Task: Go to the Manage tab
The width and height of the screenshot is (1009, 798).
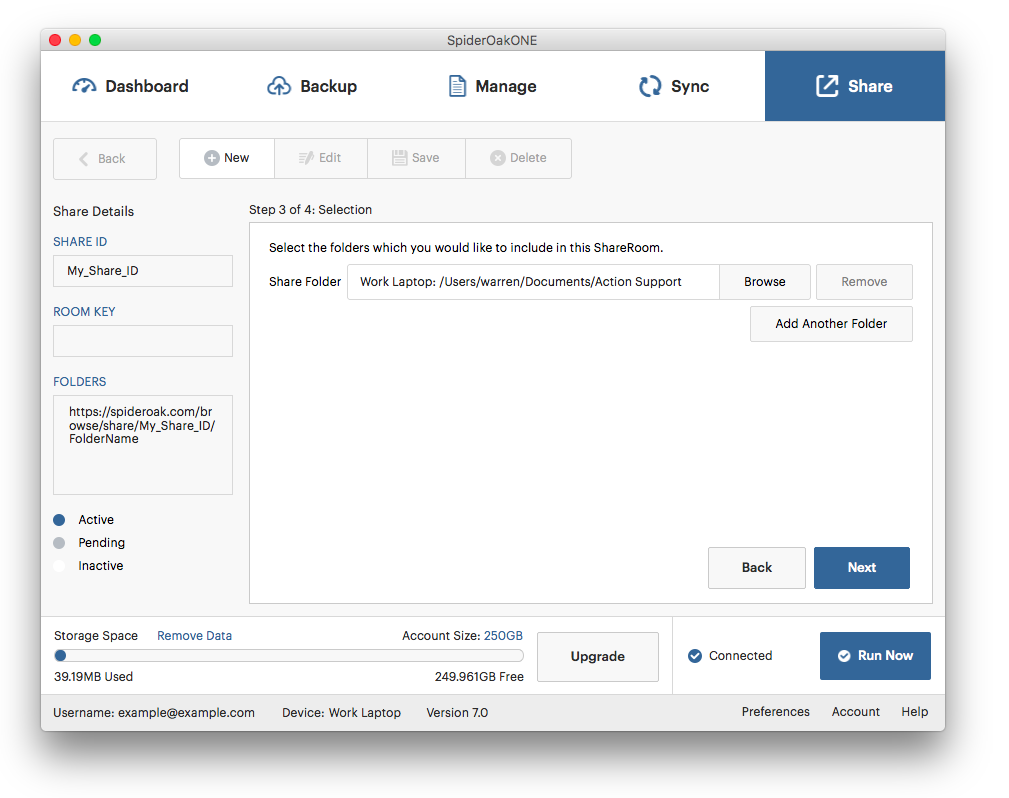Action: coord(493,86)
